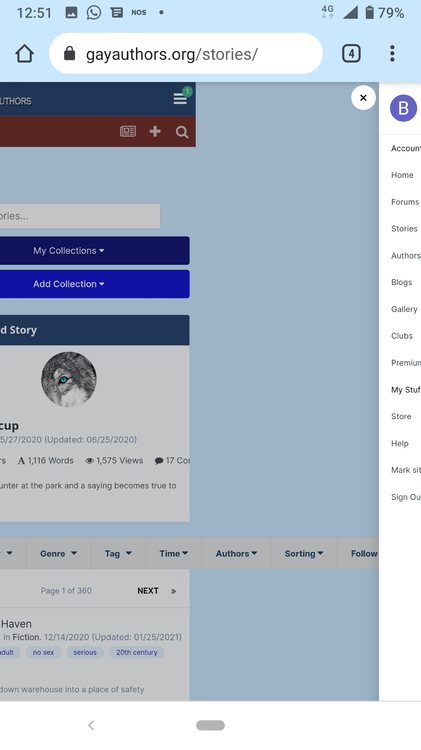
Task: Click the magnifier search icon
Action: click(x=182, y=132)
